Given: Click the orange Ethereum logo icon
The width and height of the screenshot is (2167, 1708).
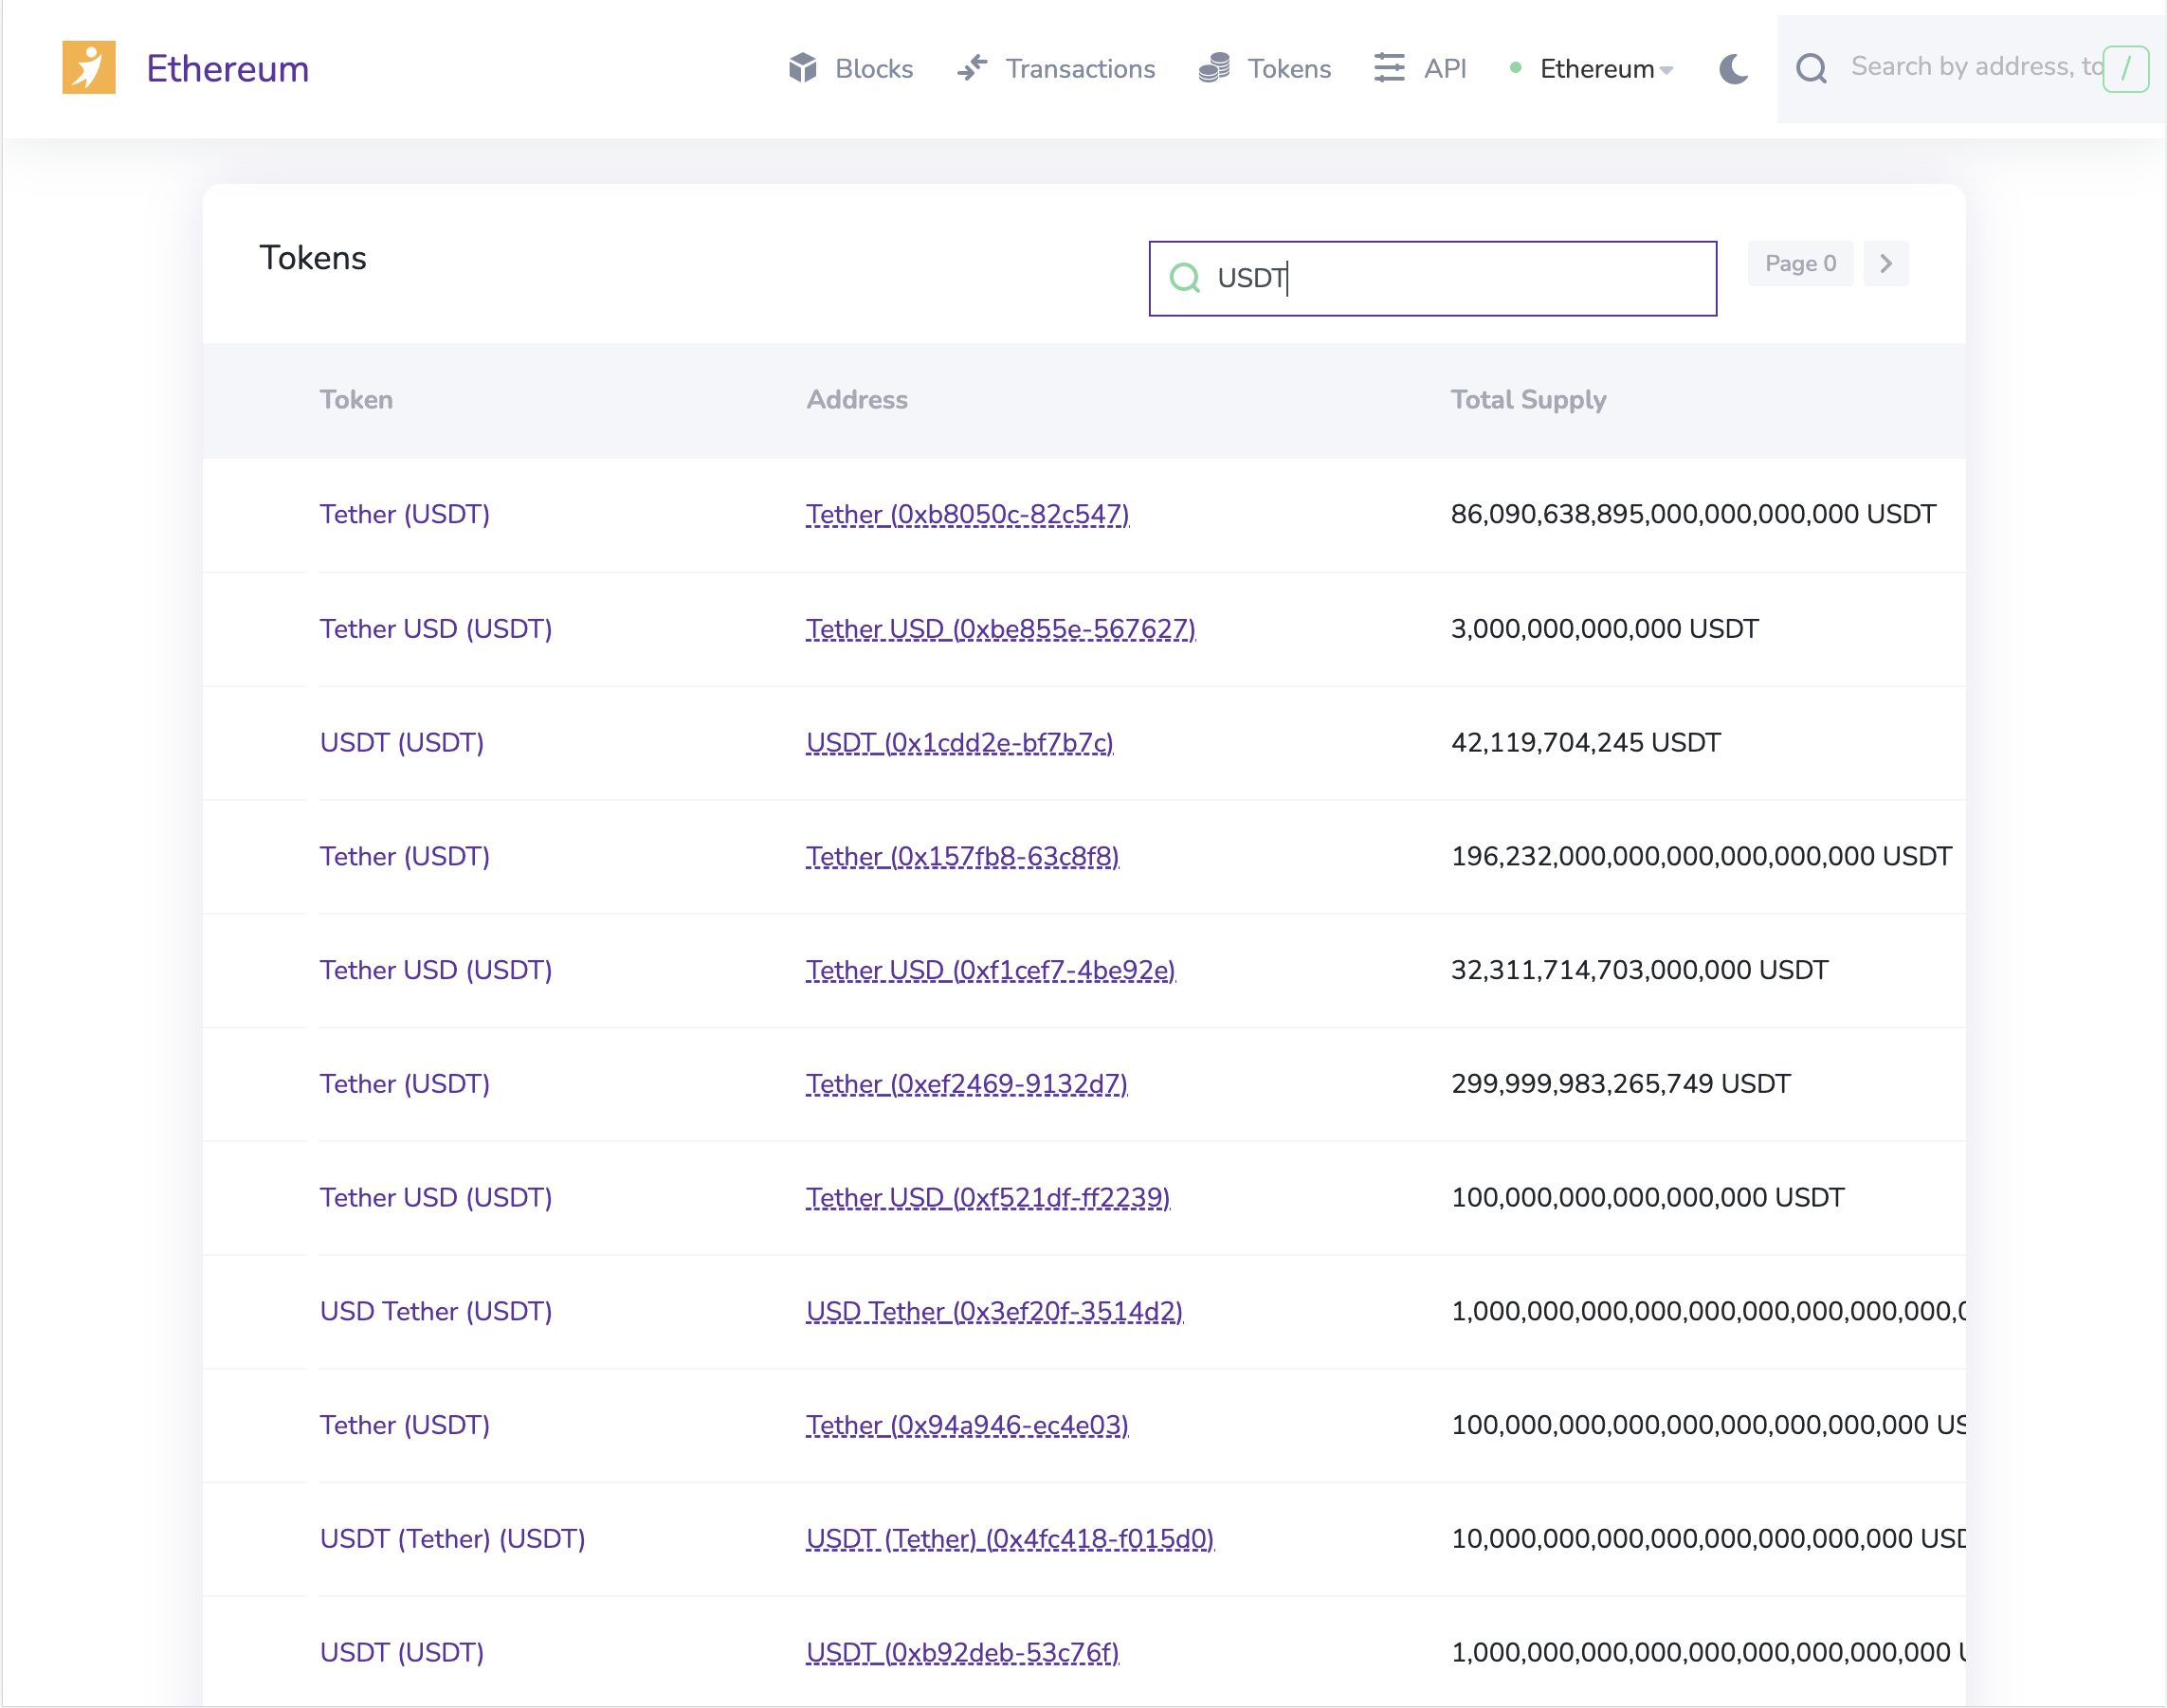Looking at the screenshot, I should 88,67.
